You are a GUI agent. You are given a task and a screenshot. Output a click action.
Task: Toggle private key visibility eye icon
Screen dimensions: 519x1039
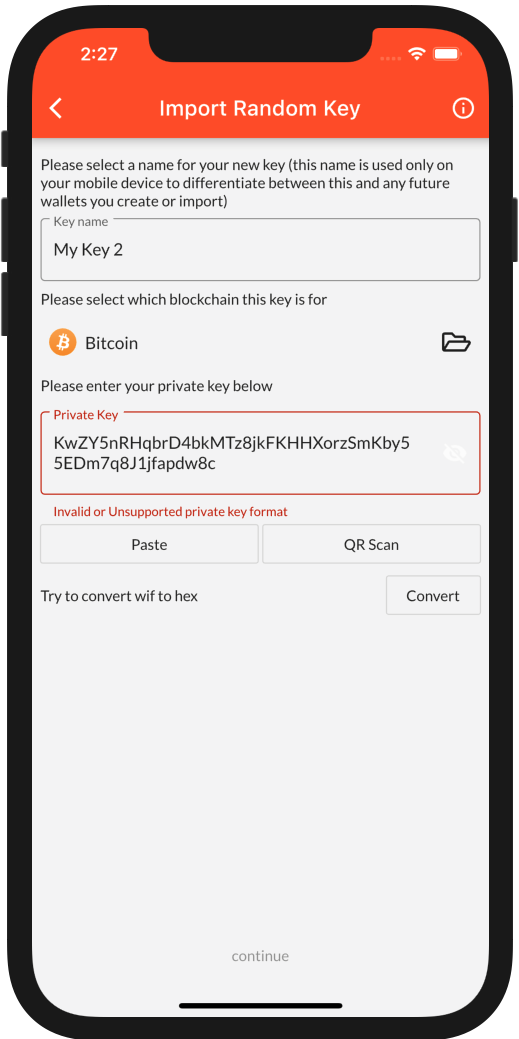point(455,453)
